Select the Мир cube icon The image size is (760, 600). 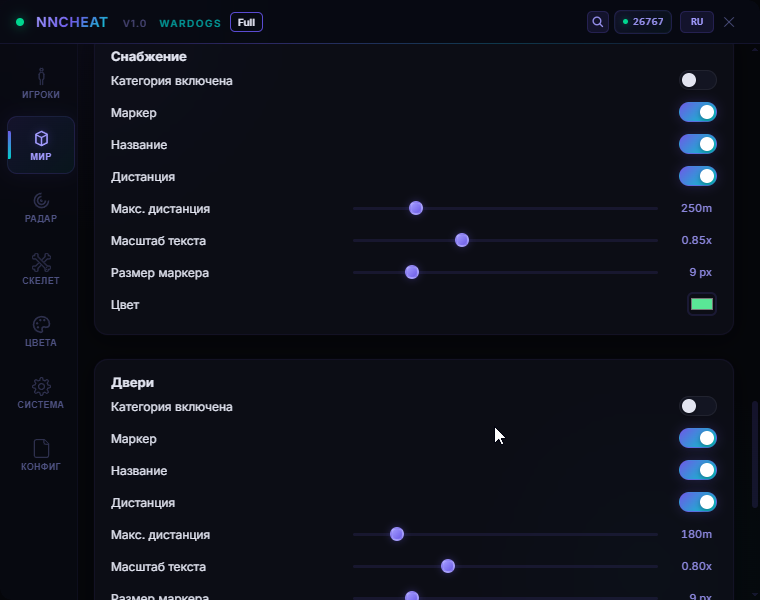tap(41, 139)
